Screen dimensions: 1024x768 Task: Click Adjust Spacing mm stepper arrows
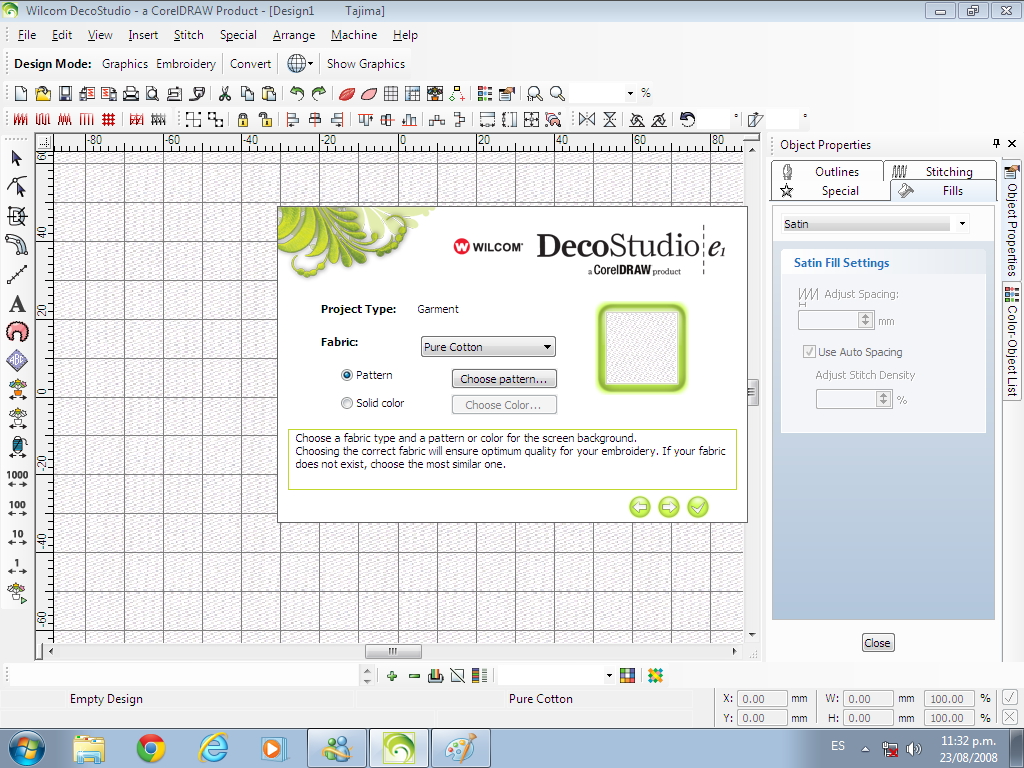click(866, 320)
